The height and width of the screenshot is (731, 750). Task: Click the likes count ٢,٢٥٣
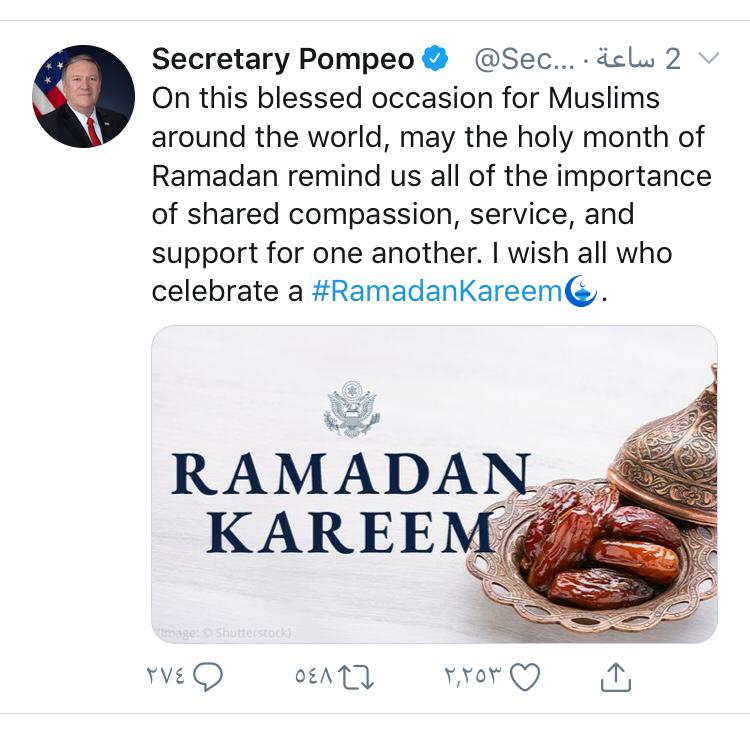coord(472,677)
